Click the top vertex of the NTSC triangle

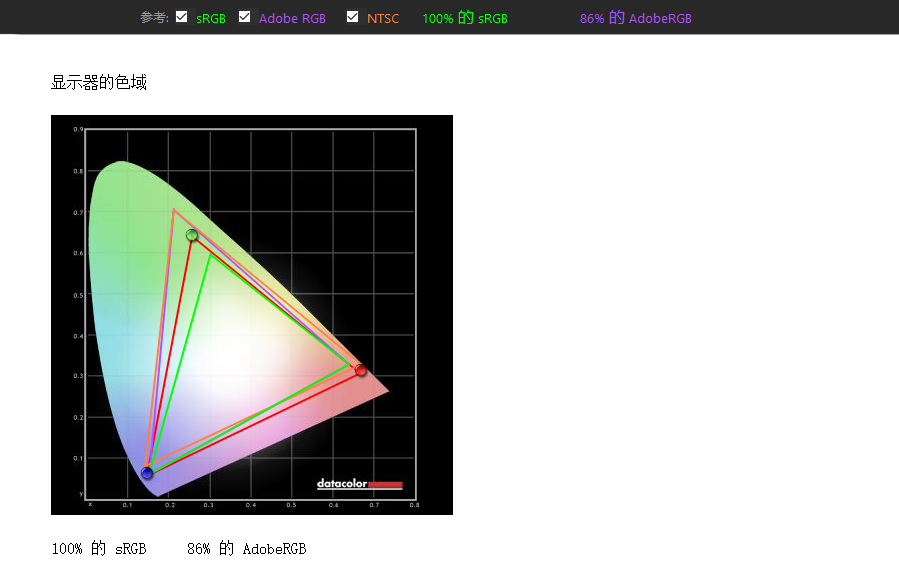pyautogui.click(x=174, y=210)
